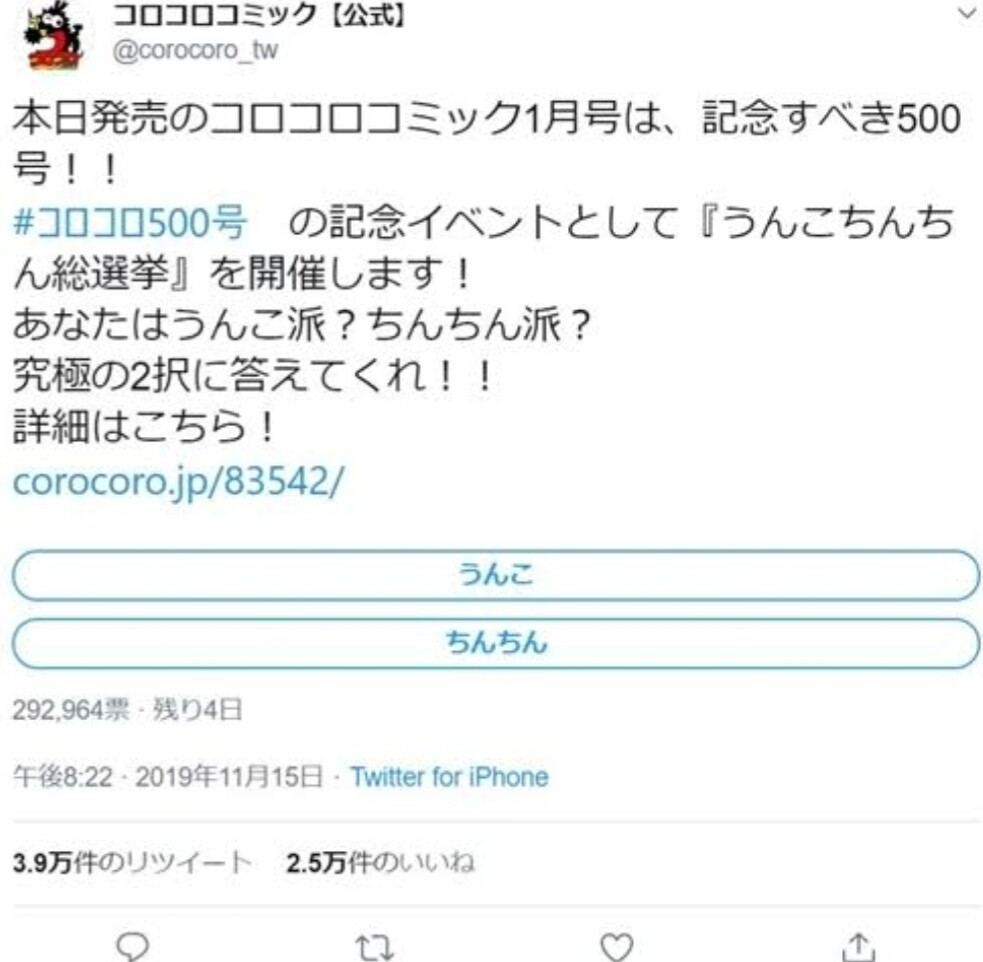Select the tweet line あなたはうんこ派？ちんちん派？

[302, 325]
